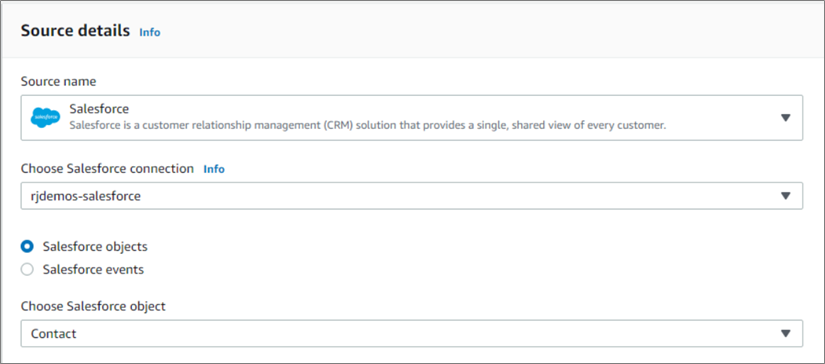The width and height of the screenshot is (825, 364).
Task: Click the Salesforce CRM description text
Action: 368,126
